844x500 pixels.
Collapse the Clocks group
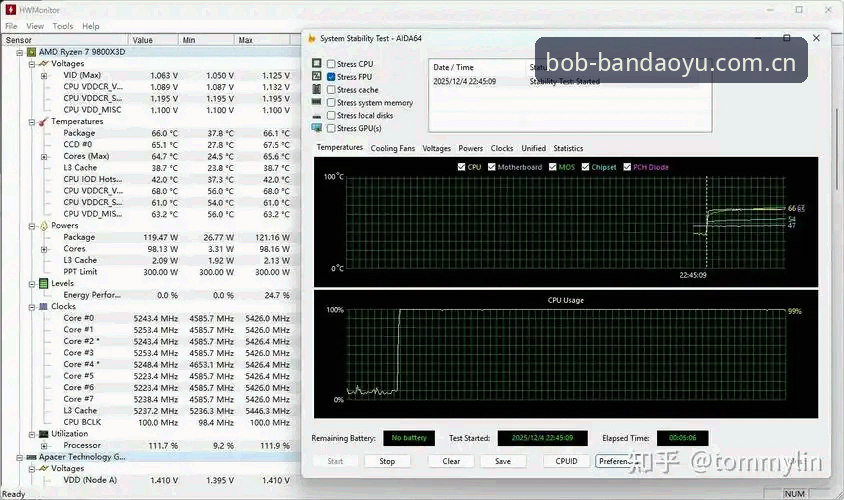[x=32, y=307]
